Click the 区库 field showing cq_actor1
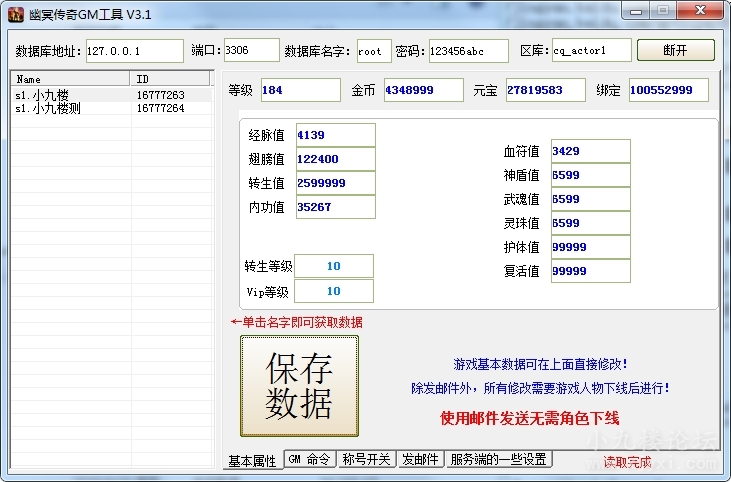The width and height of the screenshot is (731, 482). click(x=590, y=51)
